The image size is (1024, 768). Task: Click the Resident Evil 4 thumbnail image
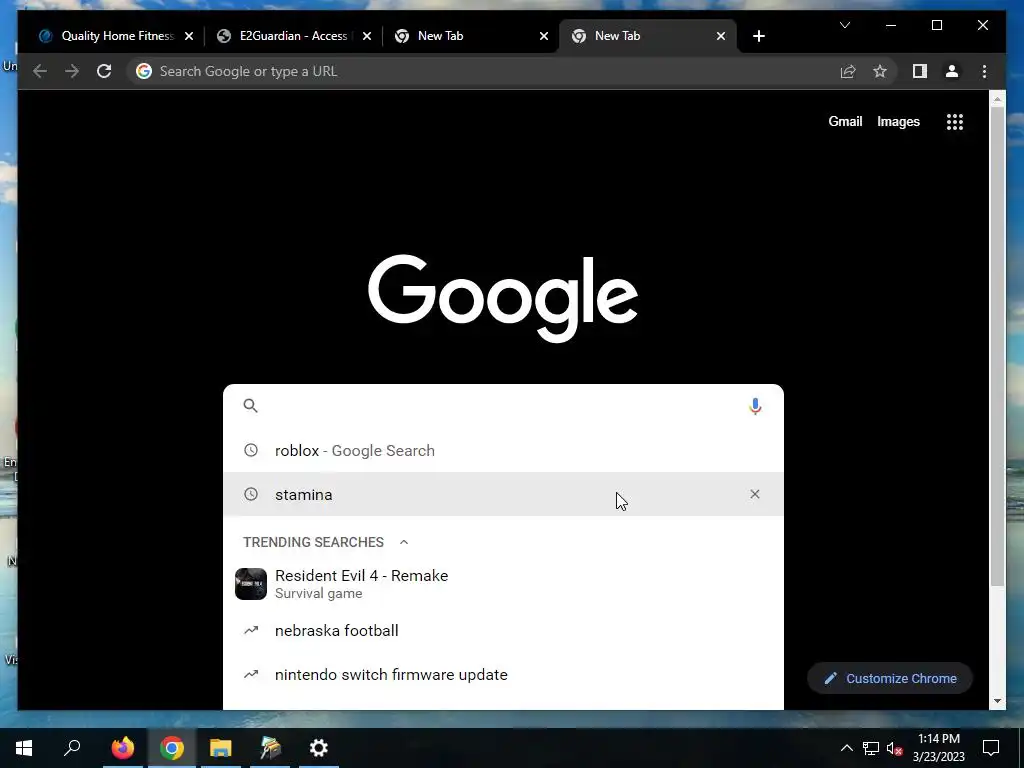tap(251, 584)
